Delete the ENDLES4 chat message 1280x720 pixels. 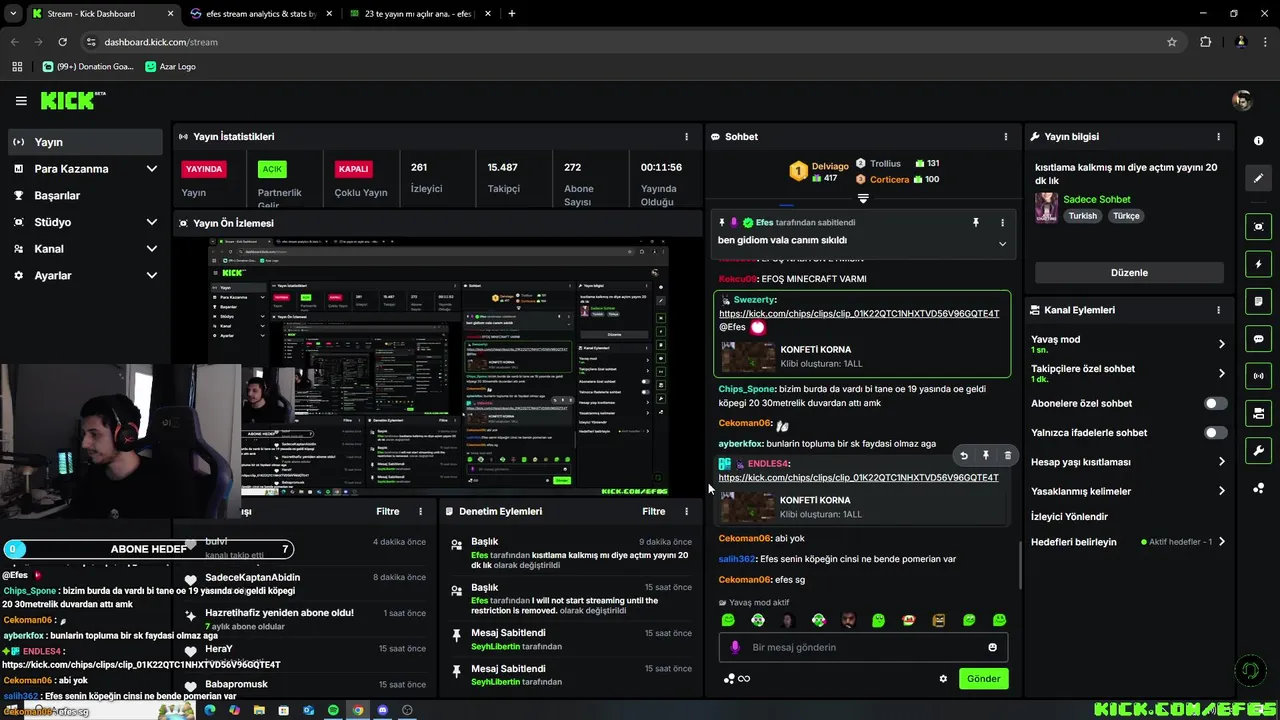[x=1007, y=455]
